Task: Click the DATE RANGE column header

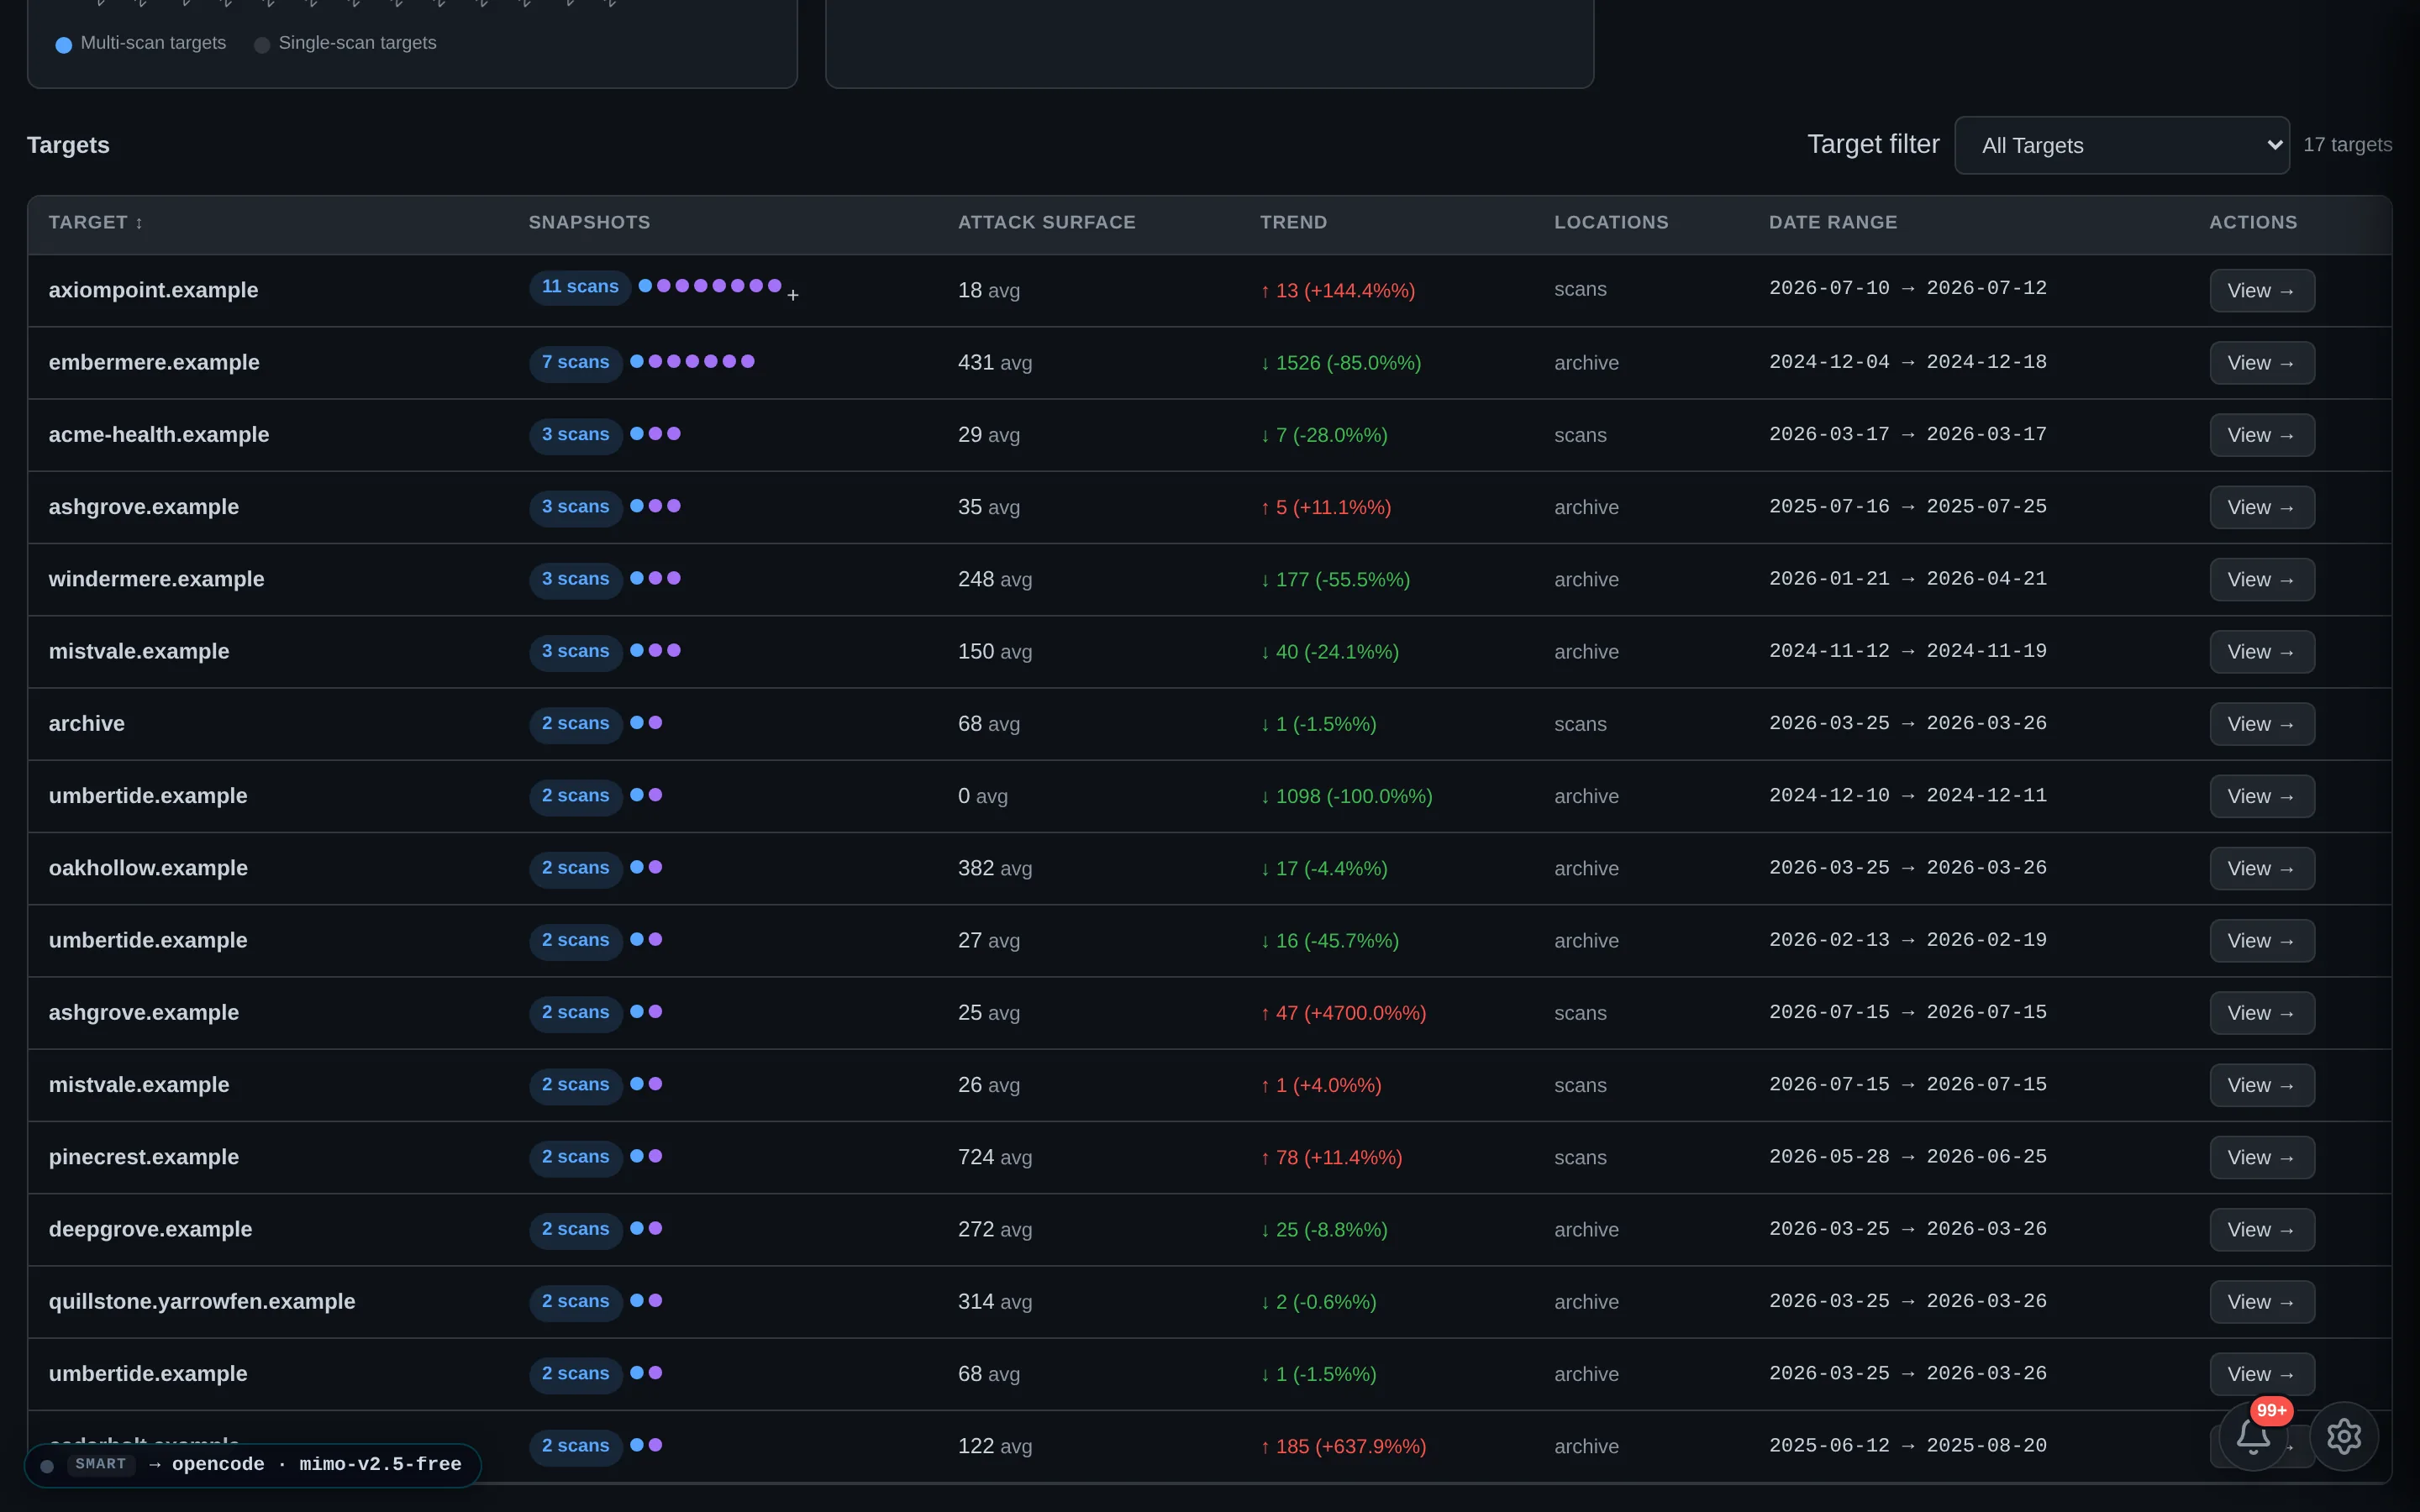Action: point(1833,222)
